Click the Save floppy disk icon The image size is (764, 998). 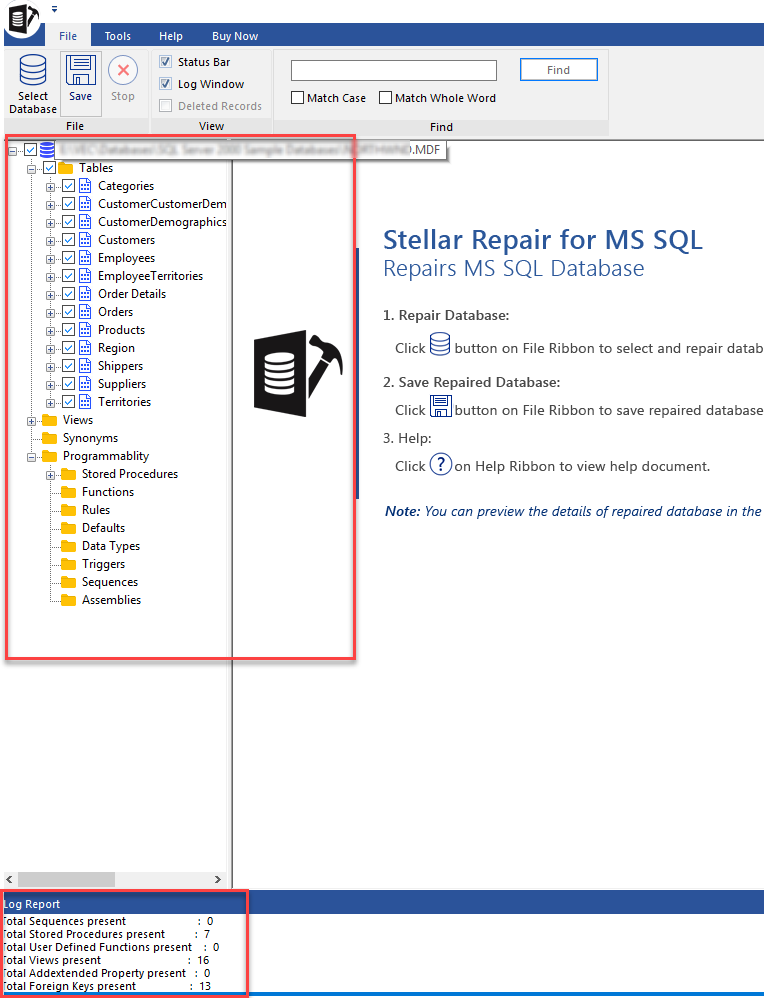click(81, 70)
